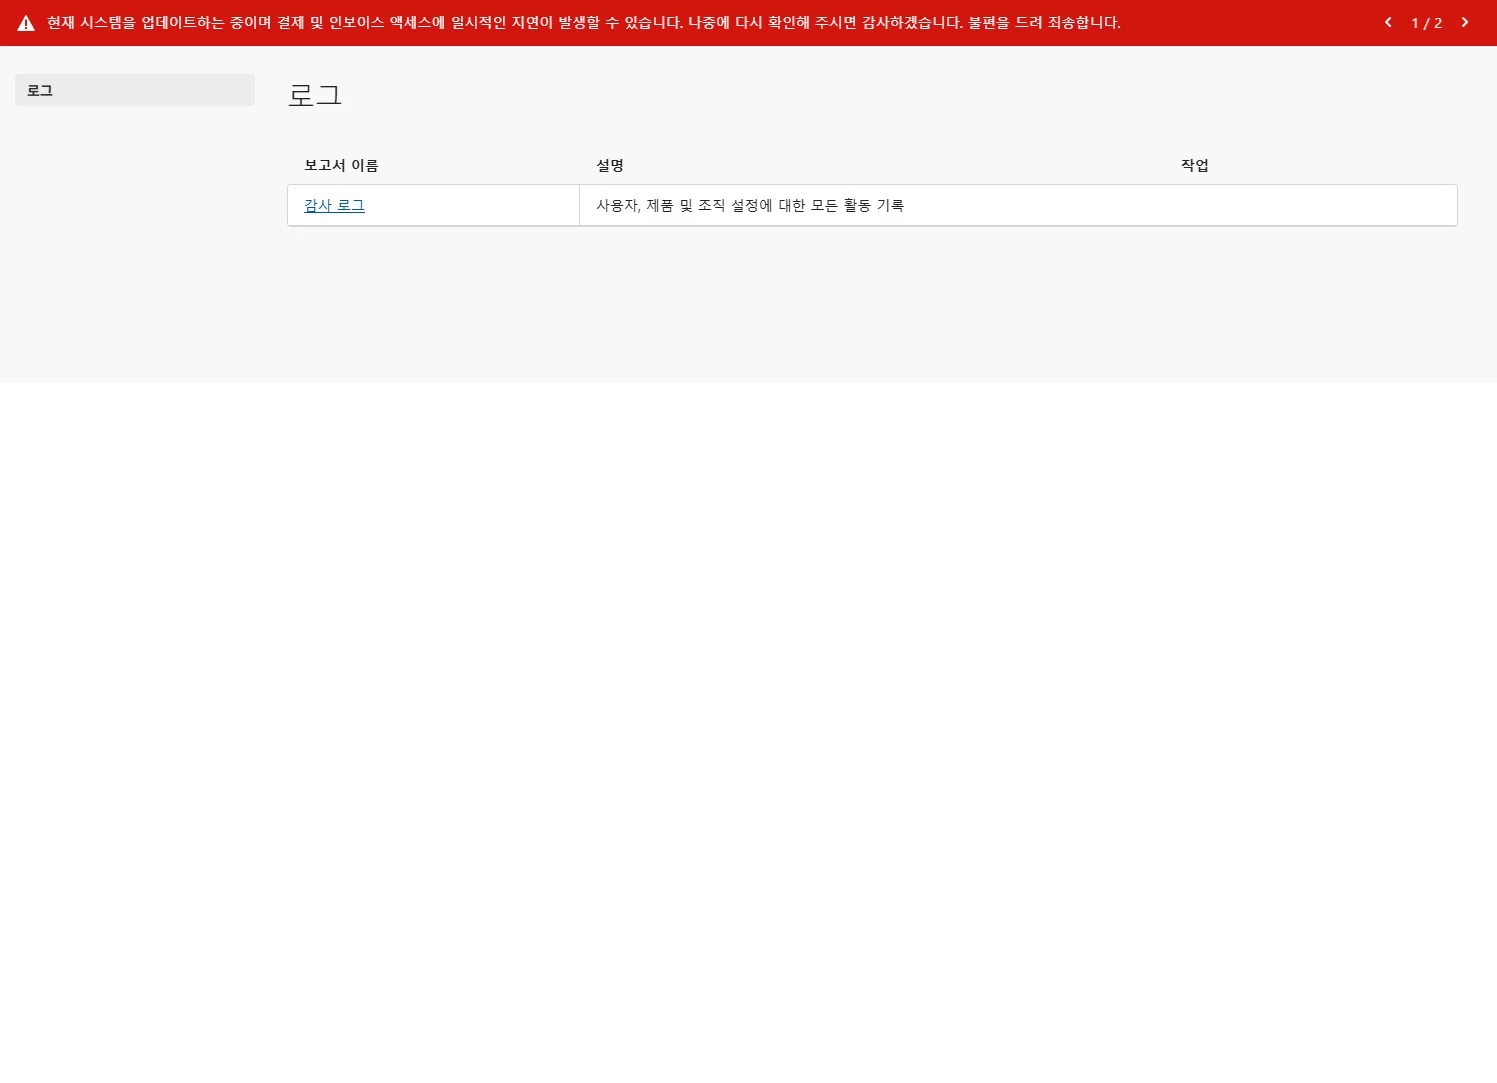1497x1083 pixels.
Task: Click the 1 / 2 banner page indicator
Action: [1427, 23]
